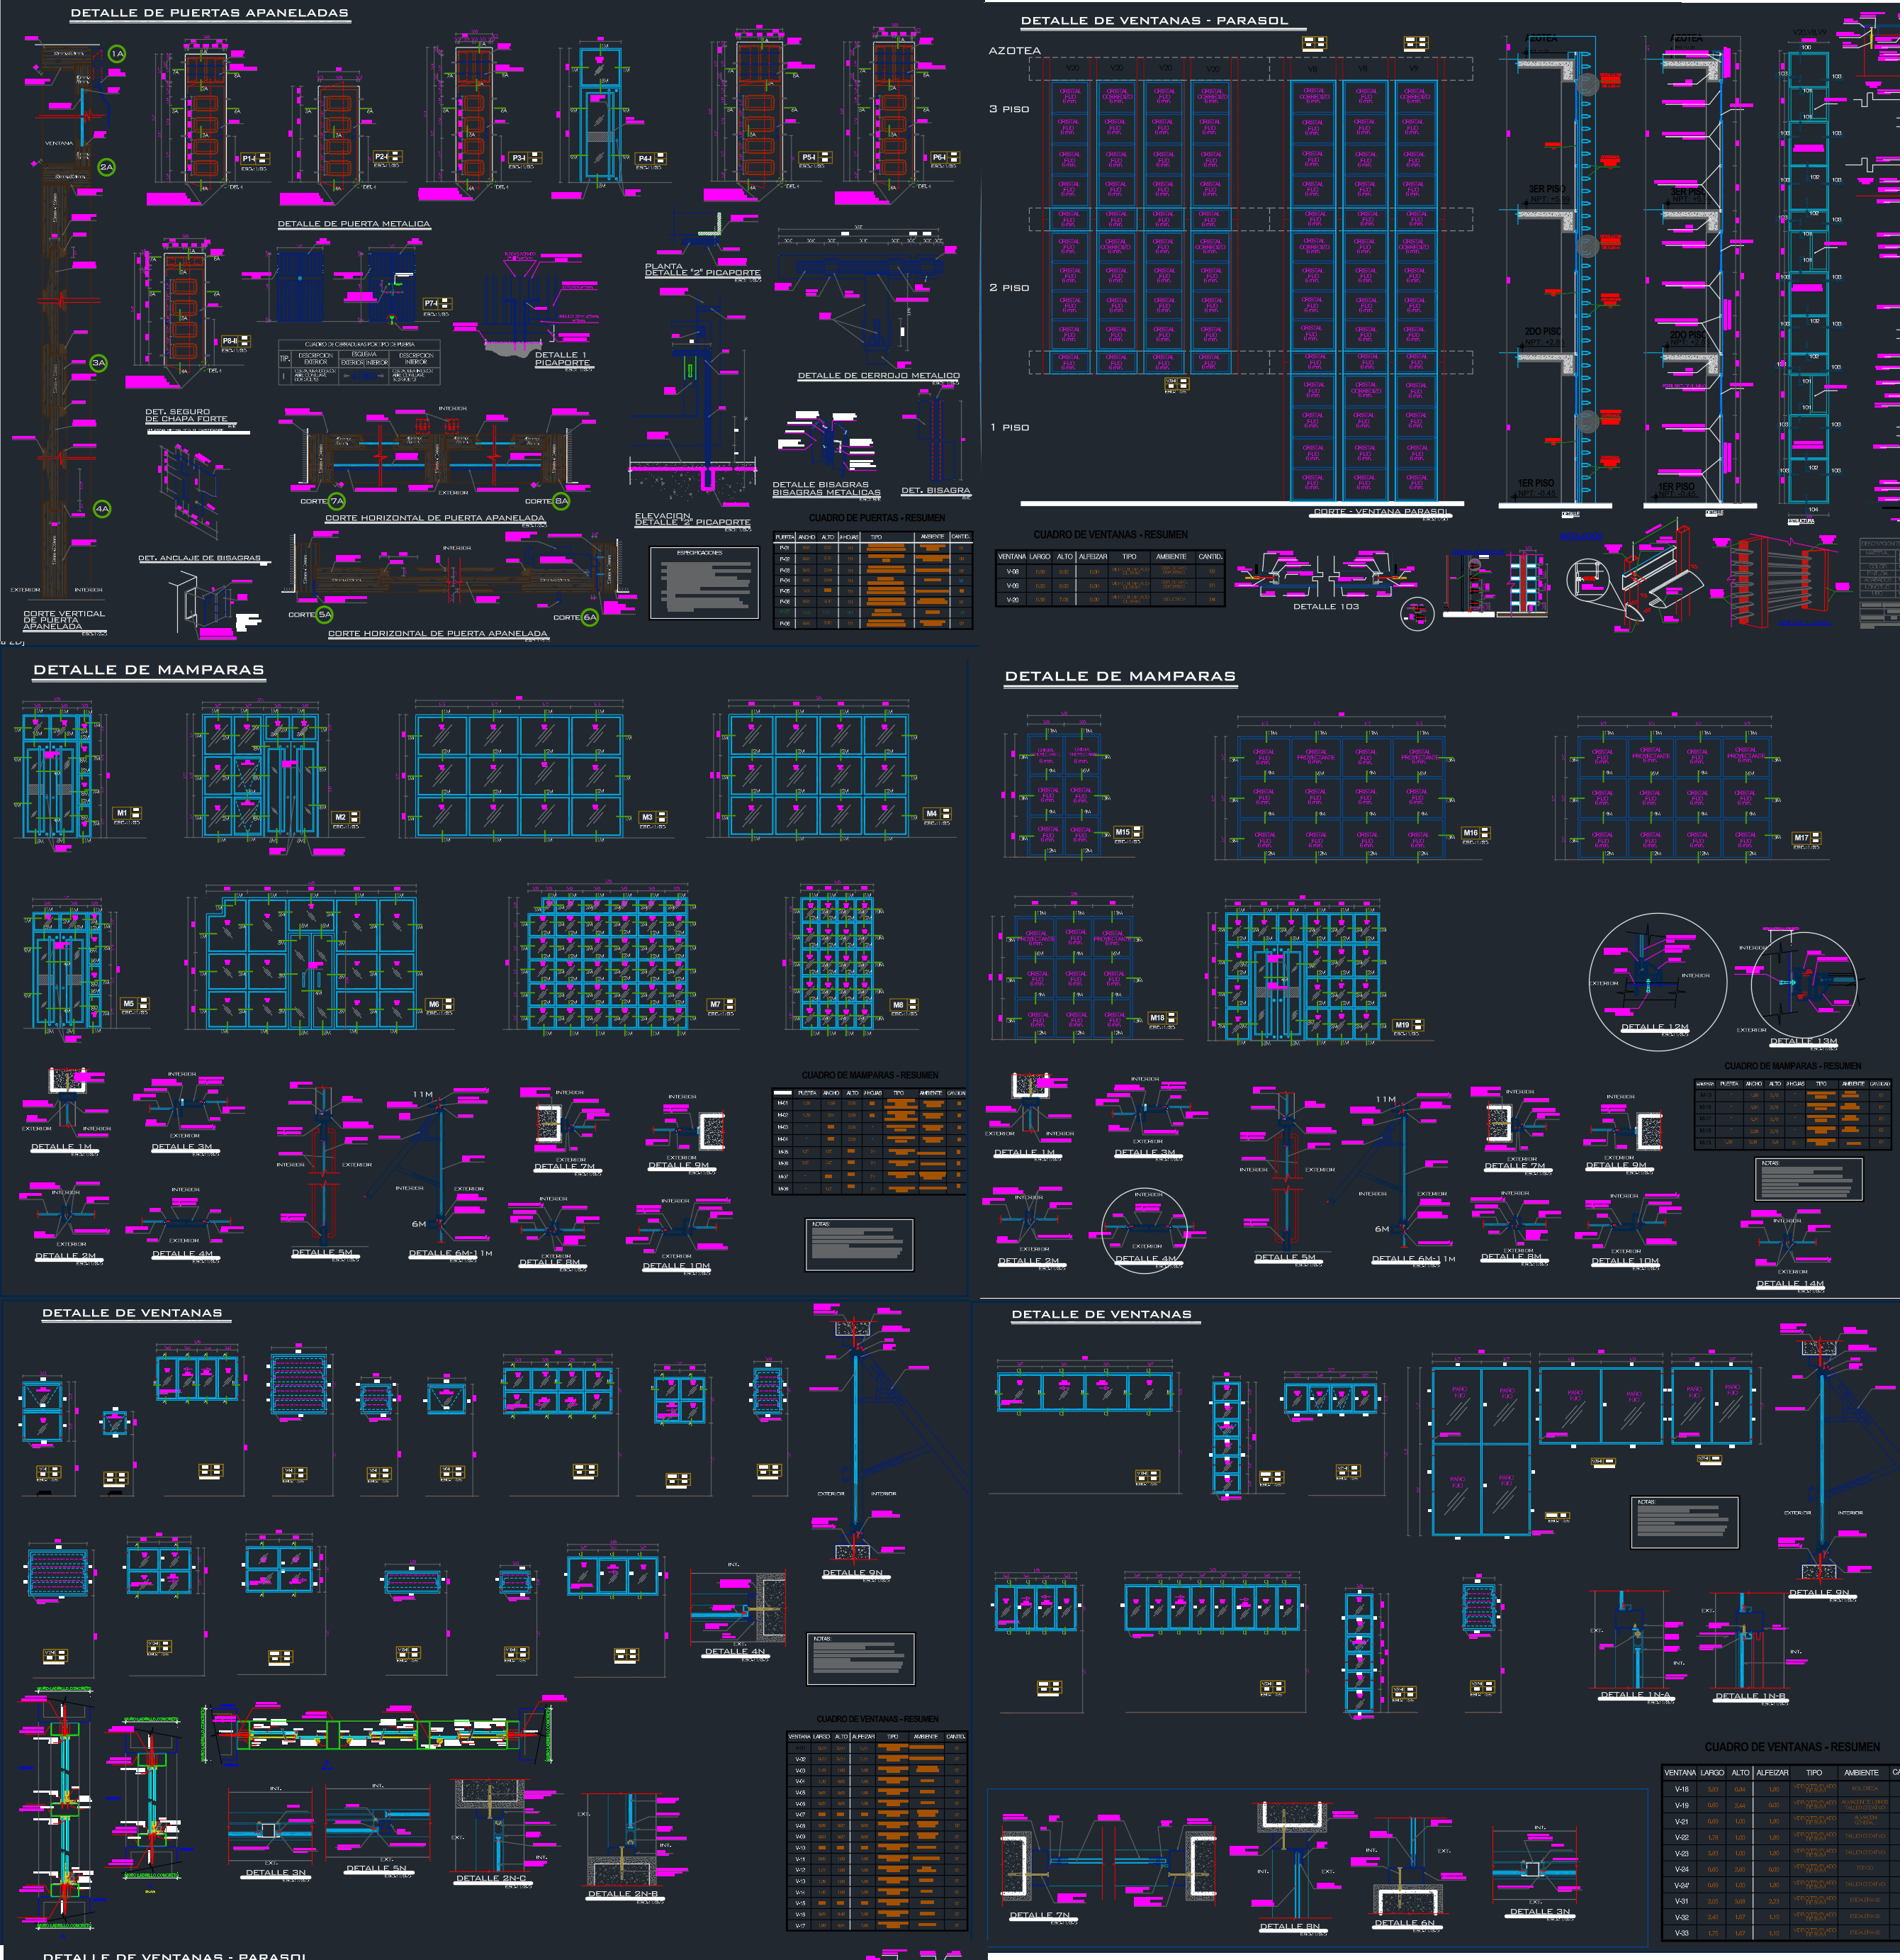Click the 'DETALLE 4N' label
This screenshot has width=1900, height=1960.
point(735,1652)
